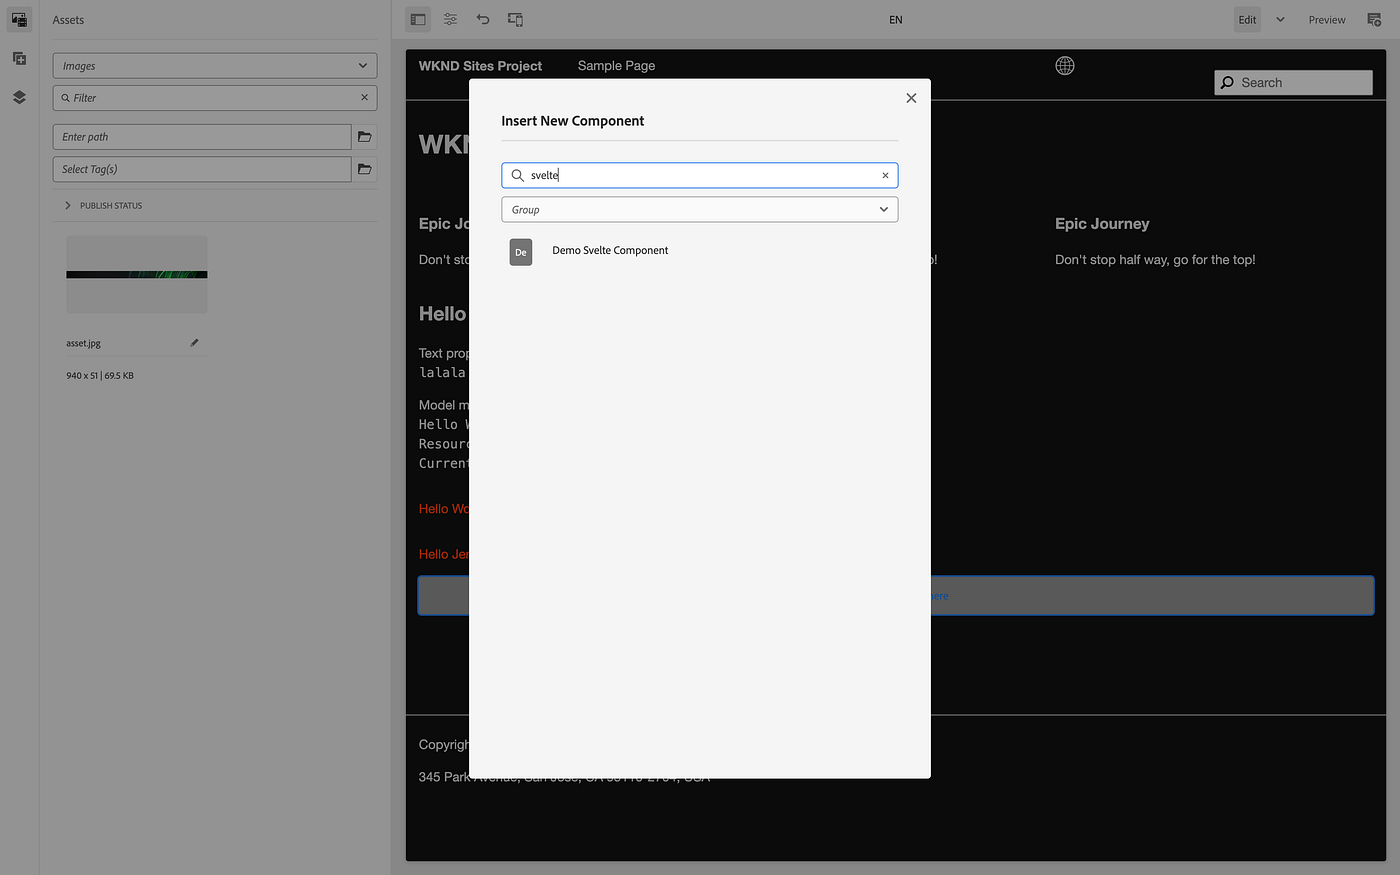This screenshot has height=875, width=1400.
Task: Open the mode selector chevron
Action: coord(1280,19)
